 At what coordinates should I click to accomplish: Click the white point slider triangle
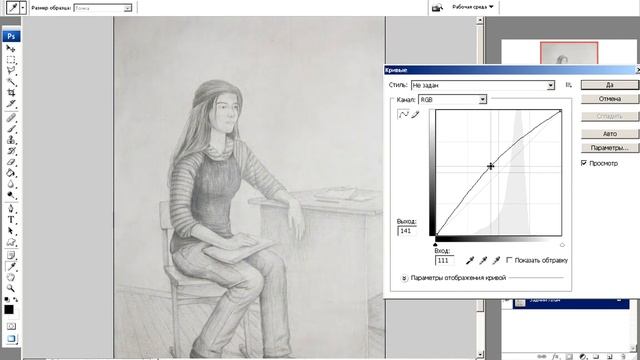[562, 245]
